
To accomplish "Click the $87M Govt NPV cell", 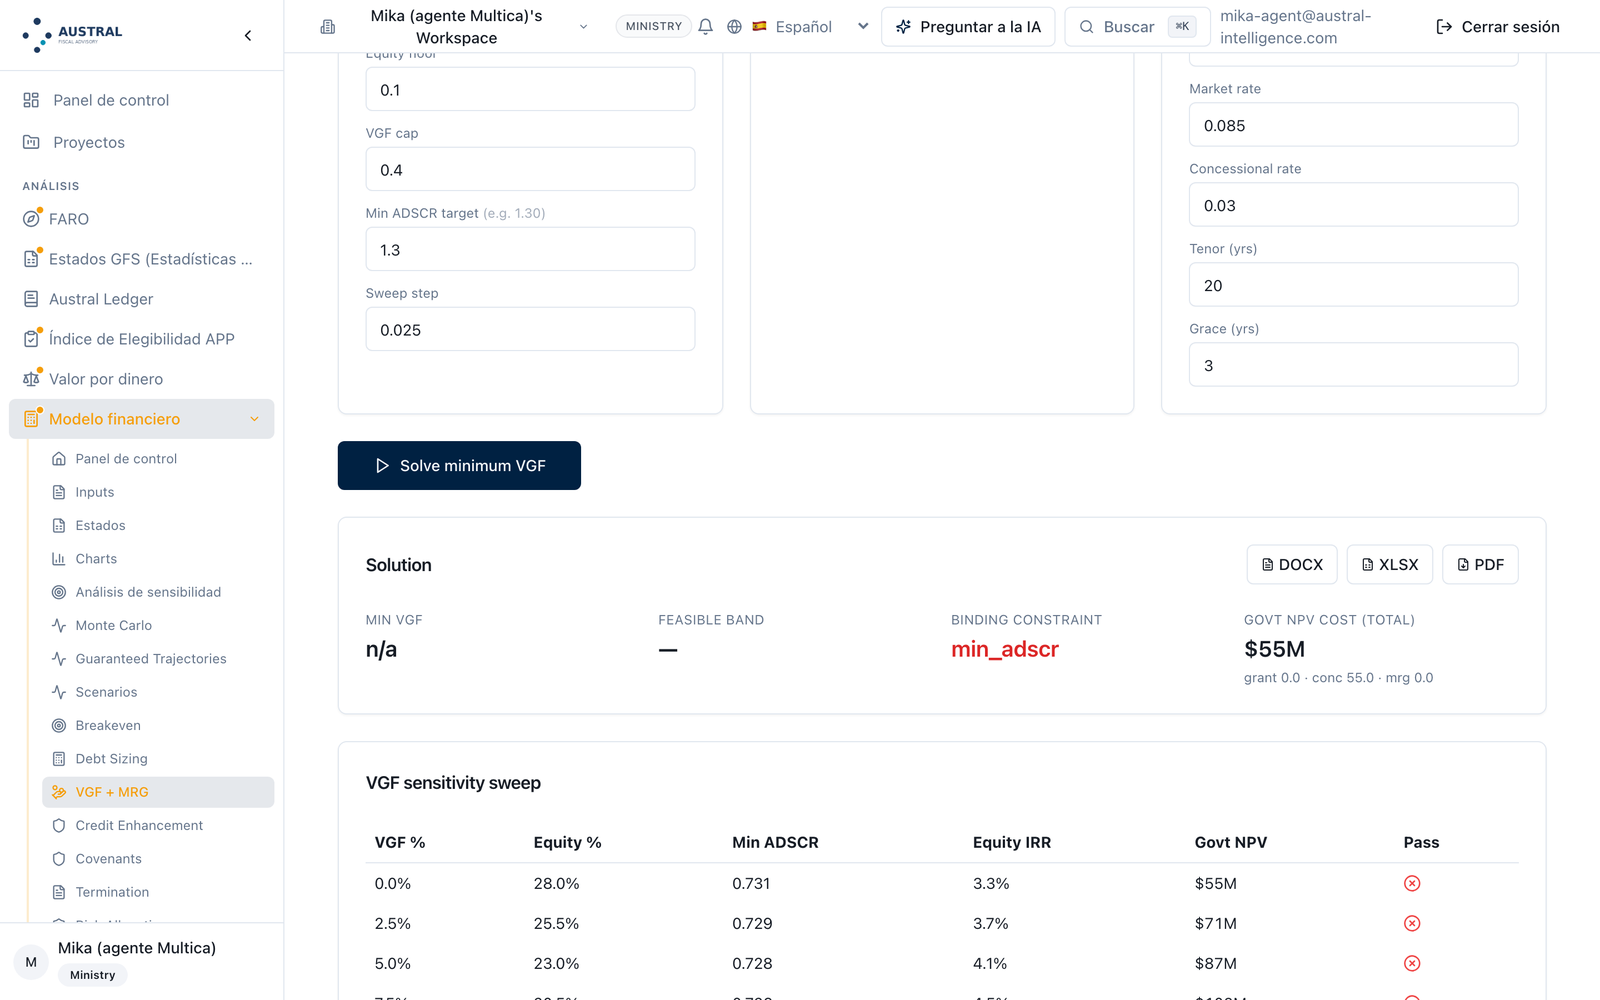I will tap(1215, 963).
